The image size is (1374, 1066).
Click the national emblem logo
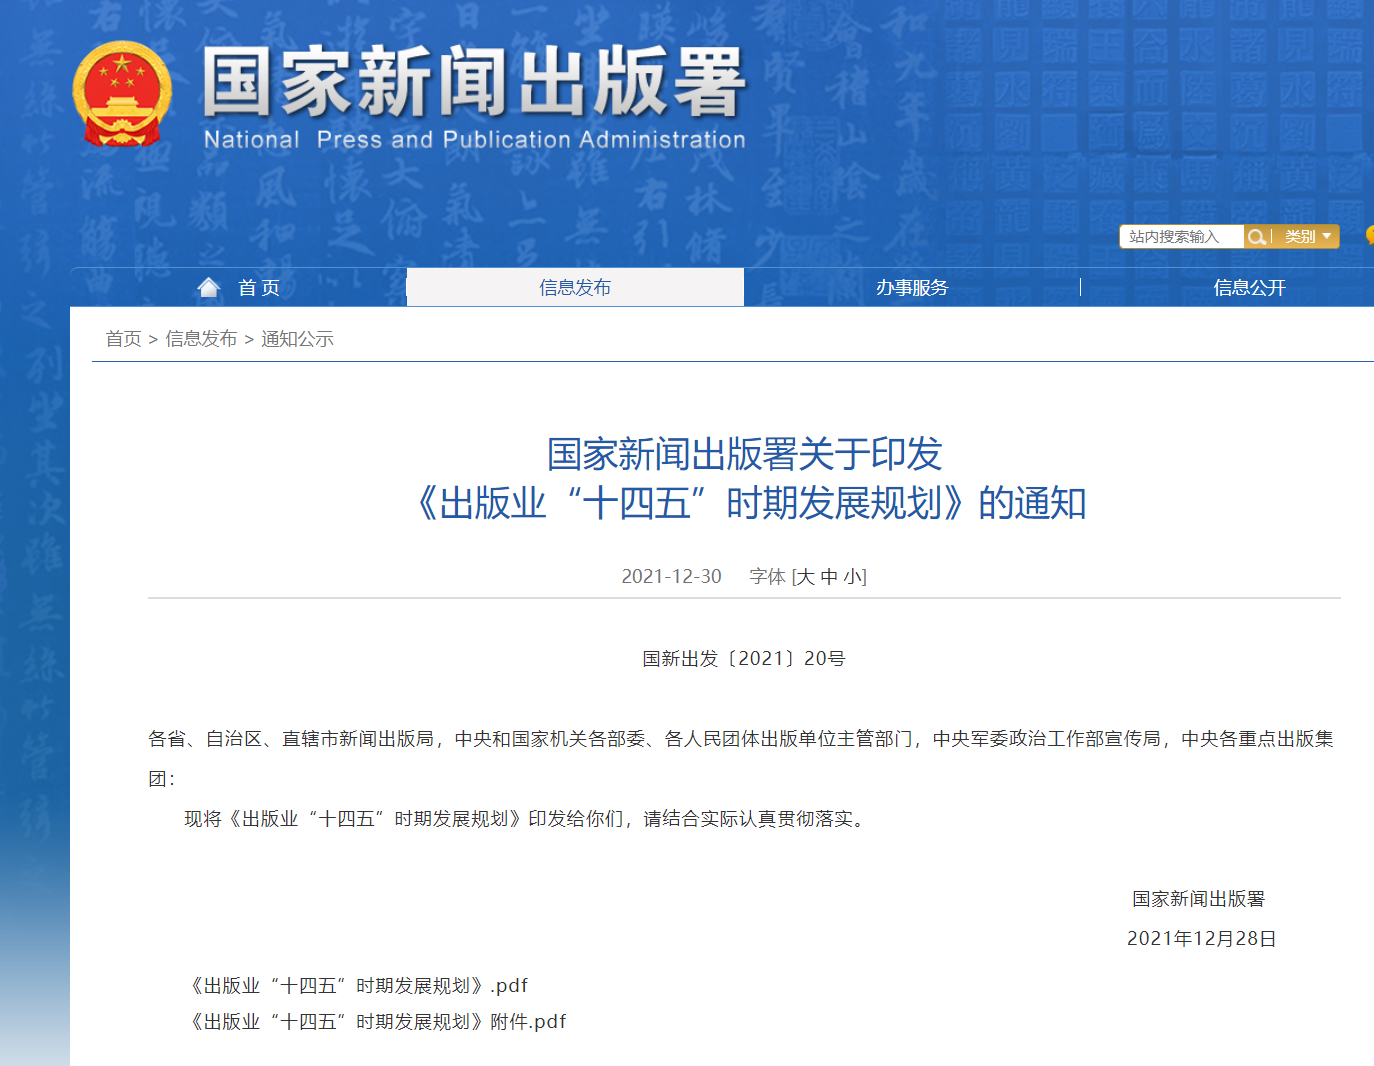122,94
